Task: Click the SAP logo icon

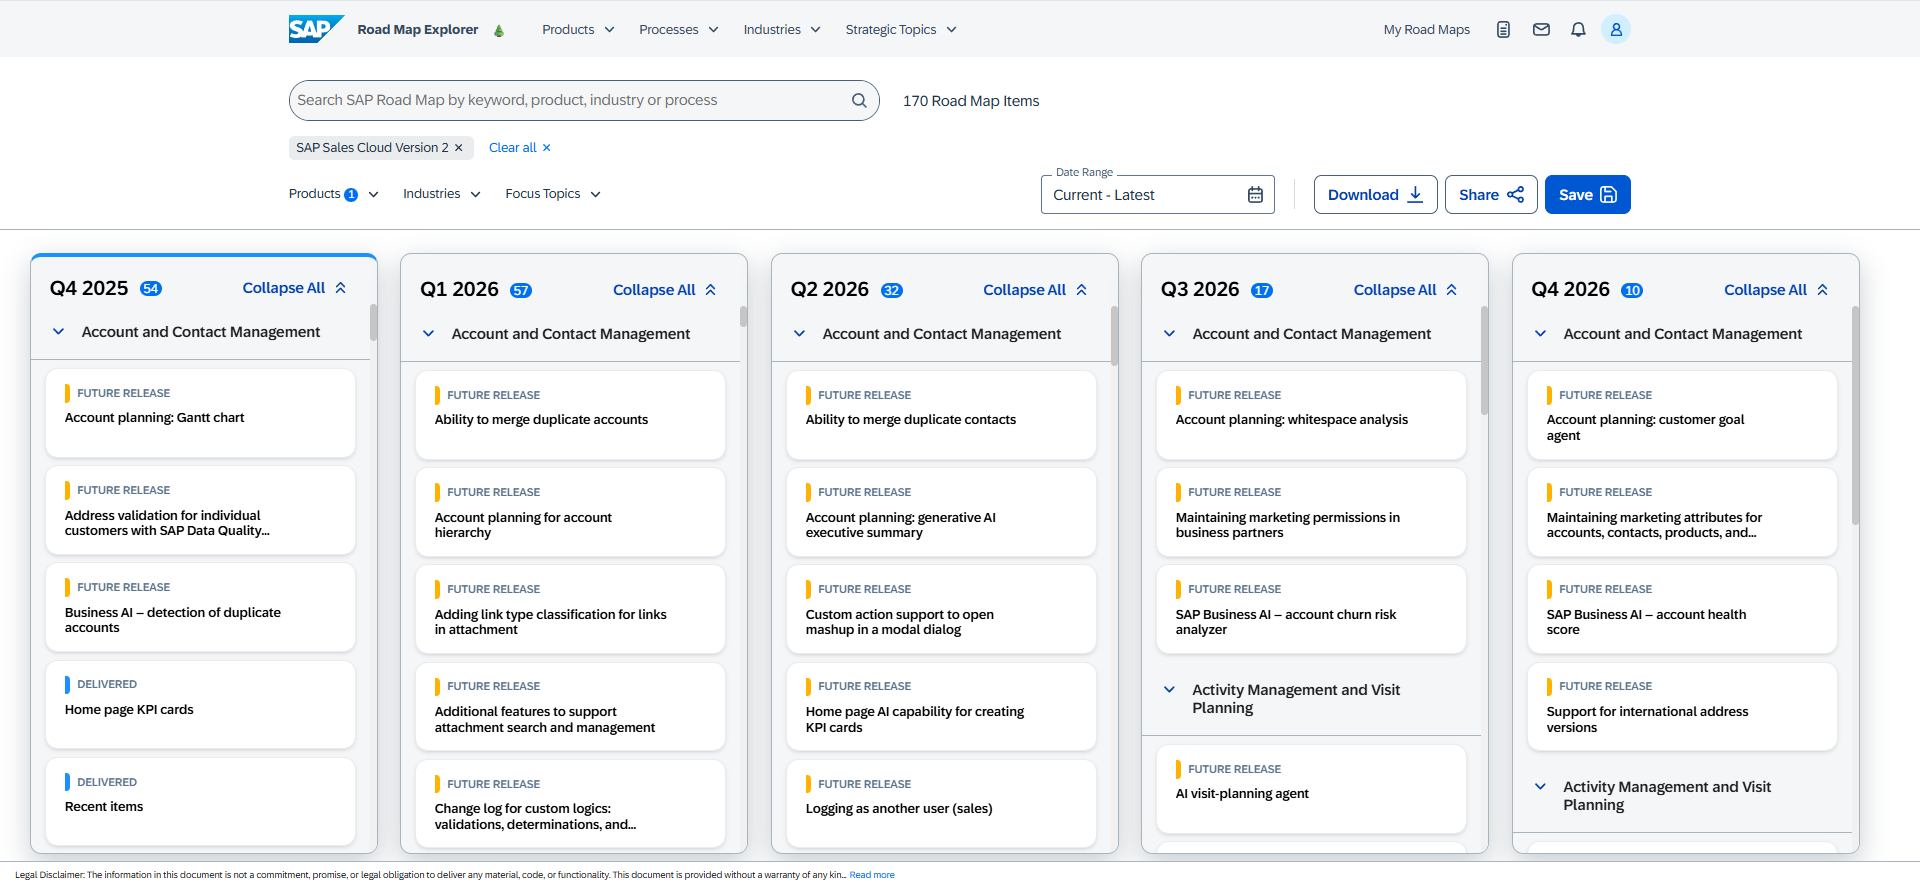Action: (315, 29)
